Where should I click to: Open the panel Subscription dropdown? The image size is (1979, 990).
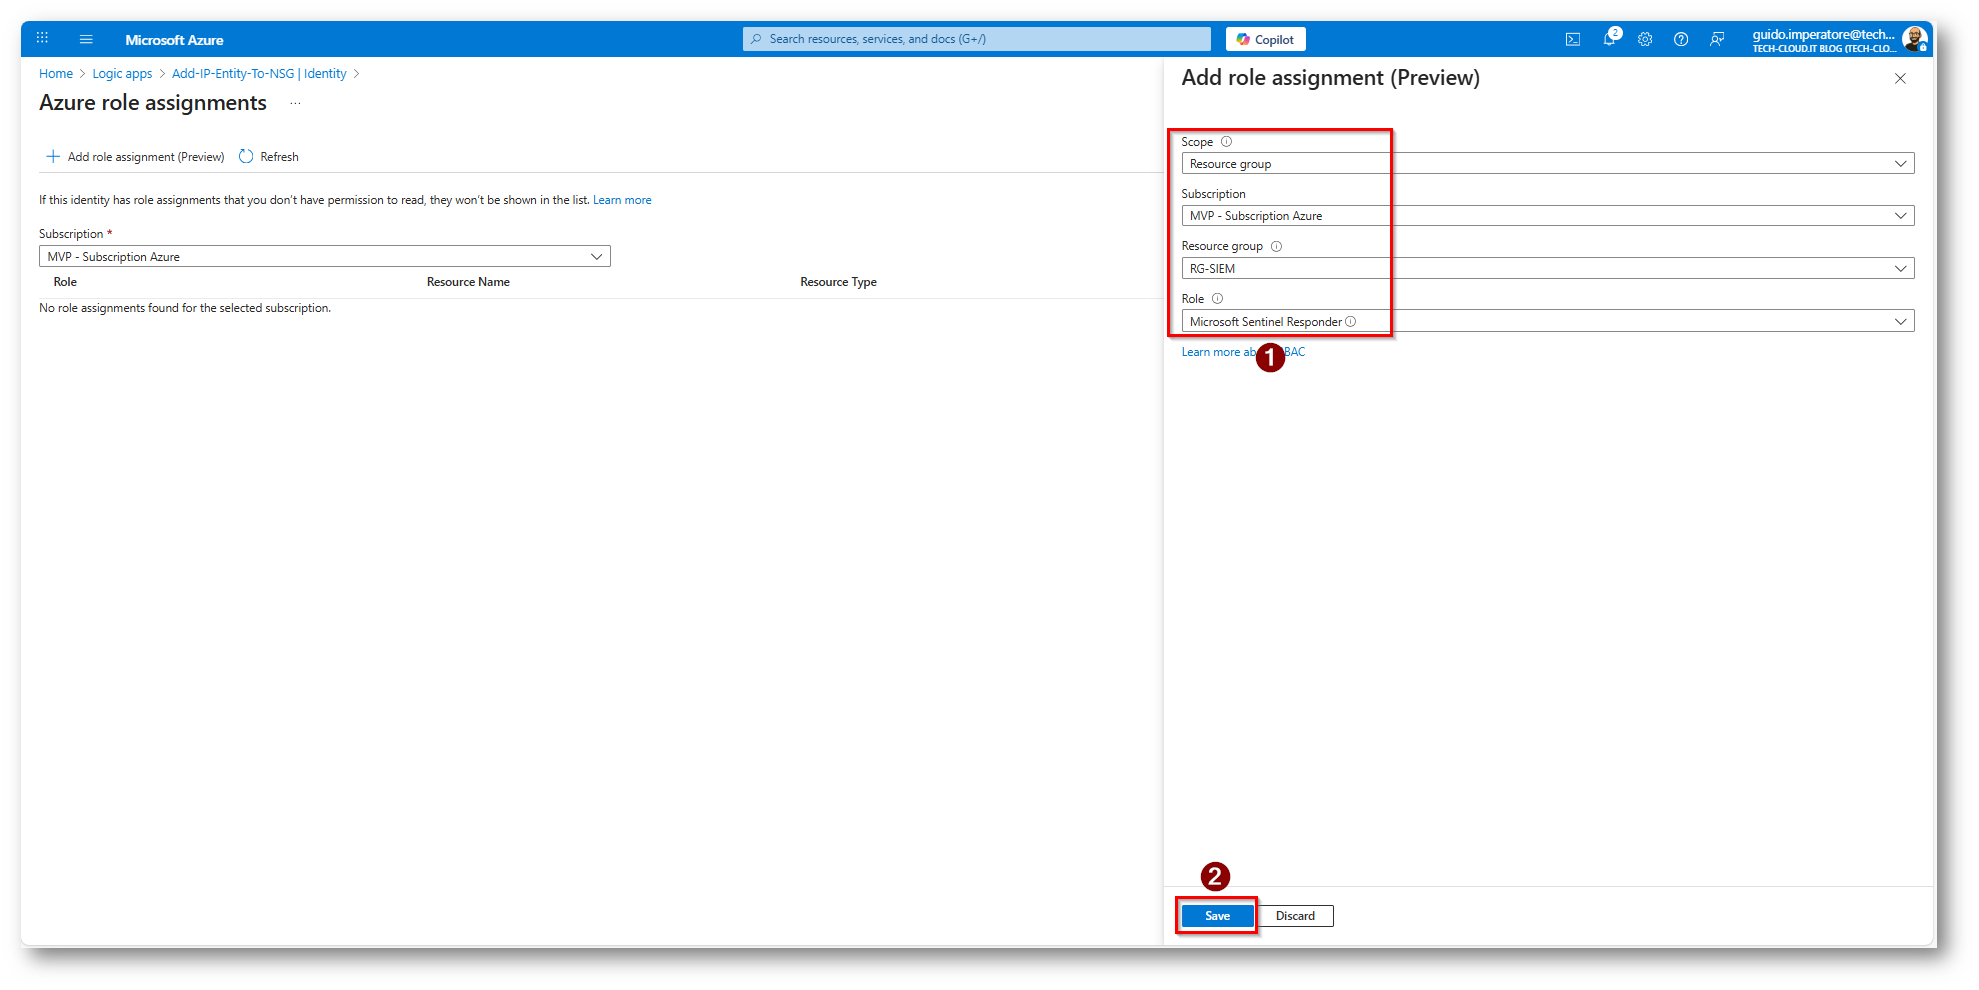pyautogui.click(x=1548, y=216)
